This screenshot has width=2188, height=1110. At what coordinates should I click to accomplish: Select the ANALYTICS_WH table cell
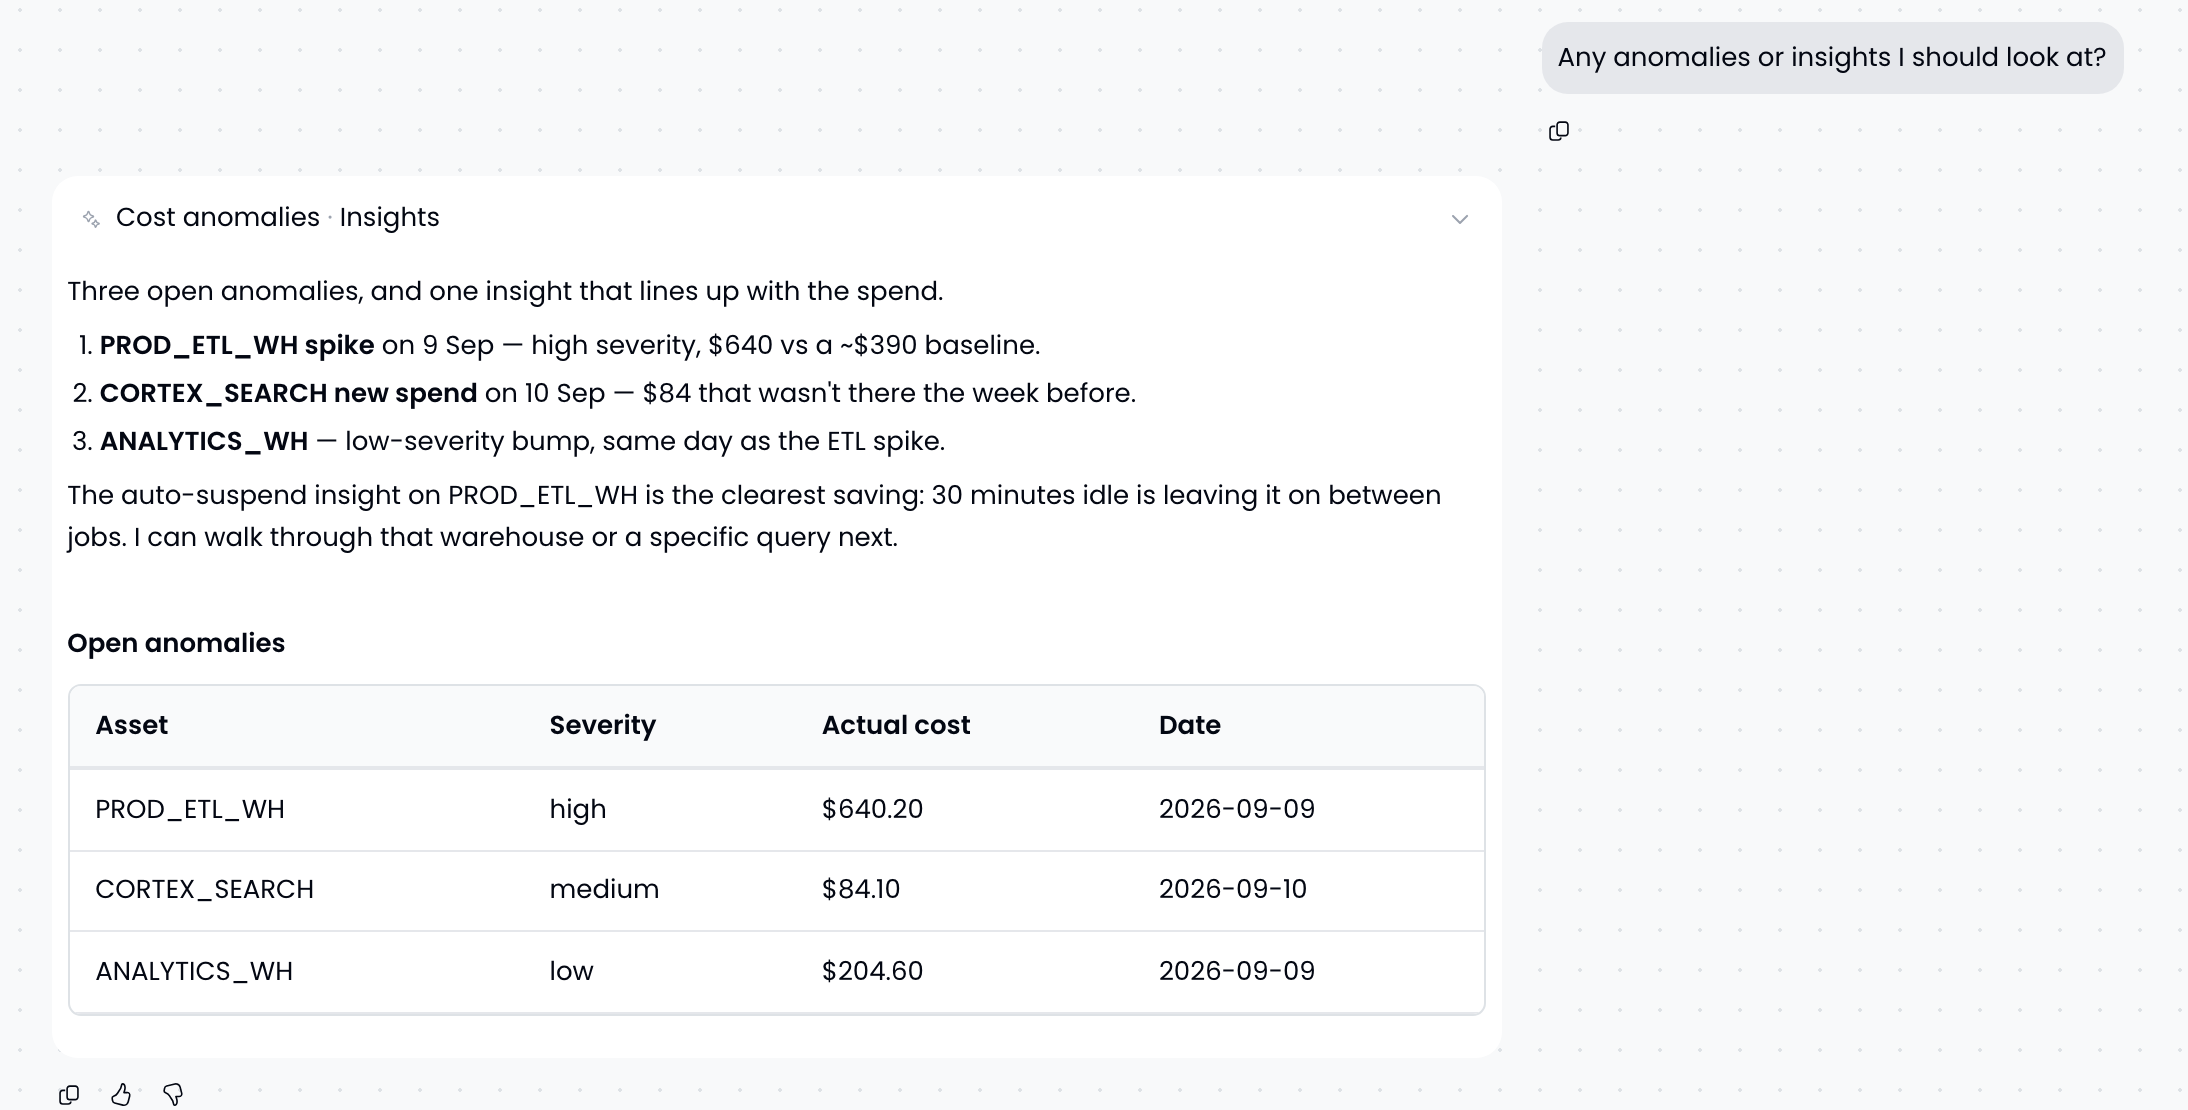(194, 971)
